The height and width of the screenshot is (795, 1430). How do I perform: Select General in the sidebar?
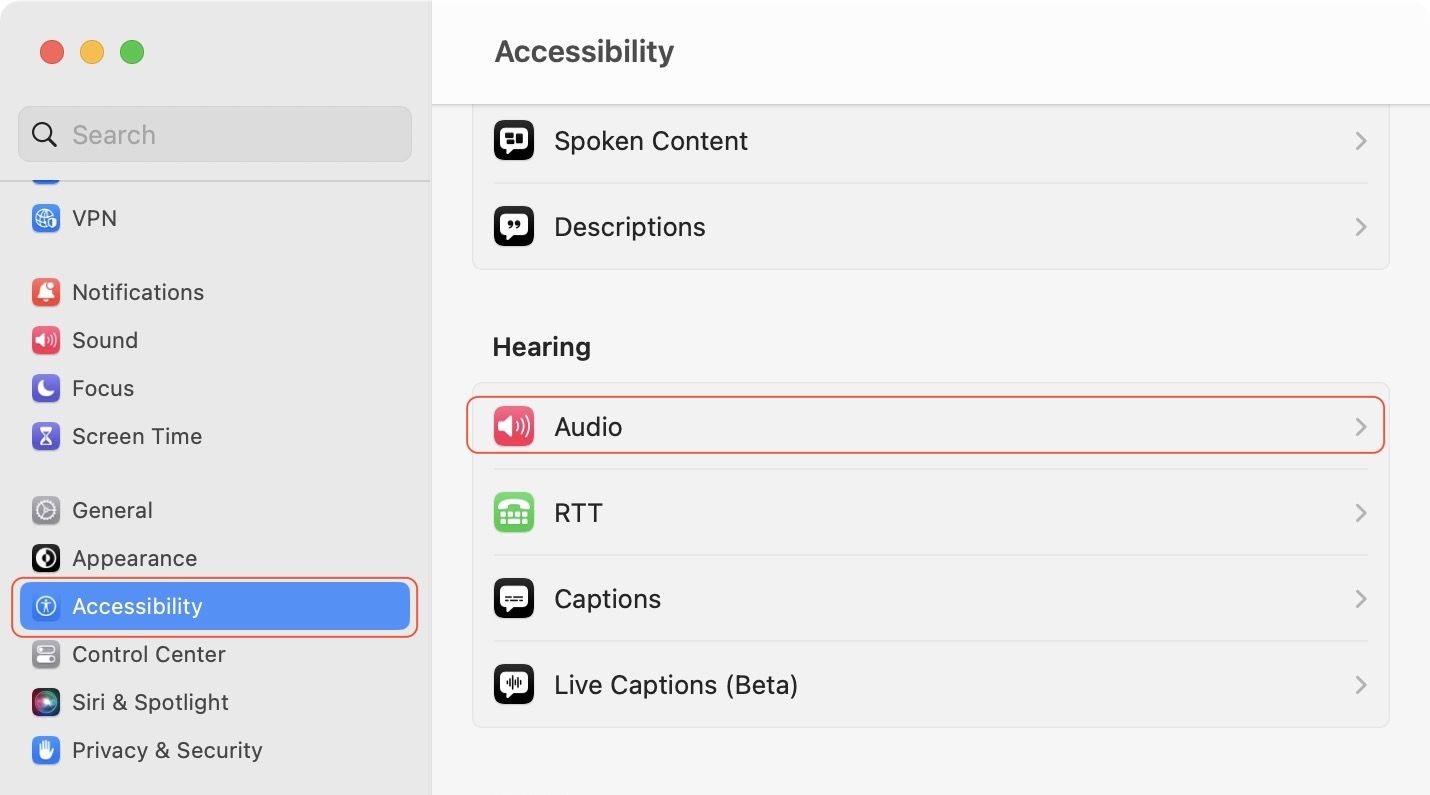tap(112, 510)
